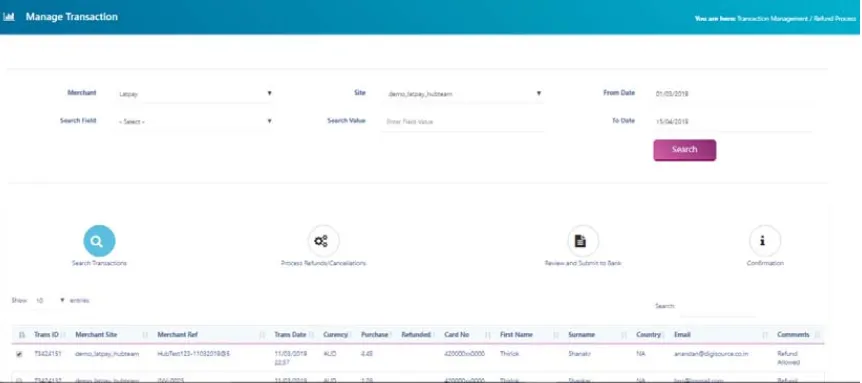The height and width of the screenshot is (383, 862).
Task: Open the Show entries count dropdown
Action: 50,301
